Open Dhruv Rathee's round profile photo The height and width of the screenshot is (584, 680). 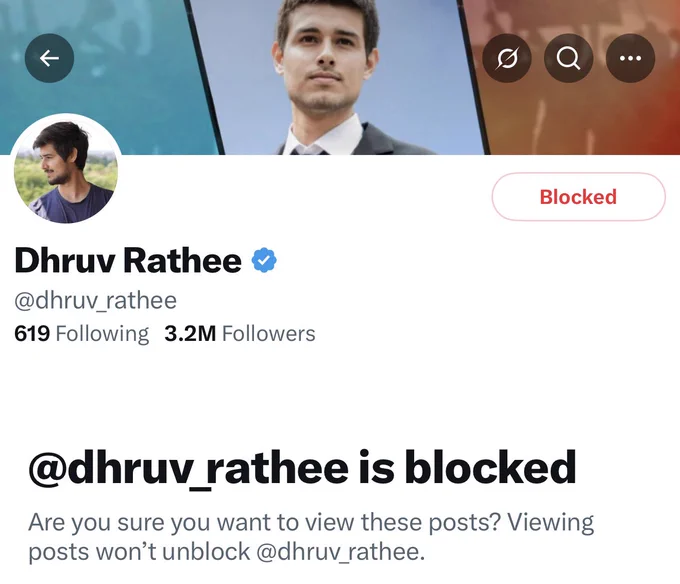coord(66,169)
